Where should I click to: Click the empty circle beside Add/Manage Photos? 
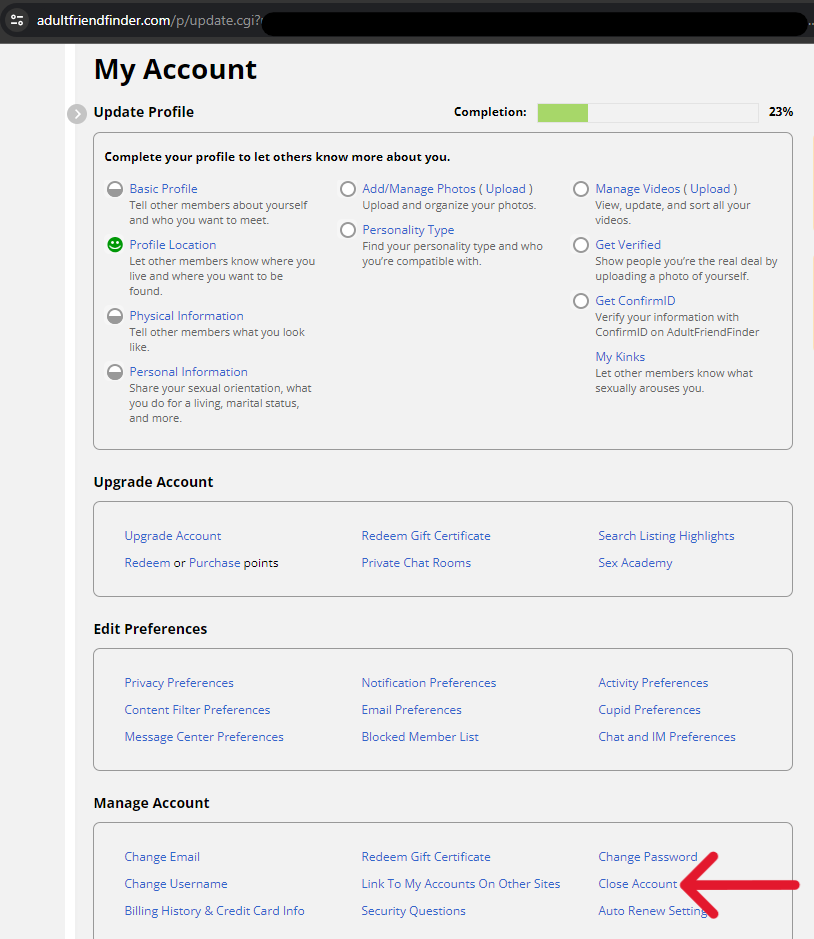click(348, 189)
